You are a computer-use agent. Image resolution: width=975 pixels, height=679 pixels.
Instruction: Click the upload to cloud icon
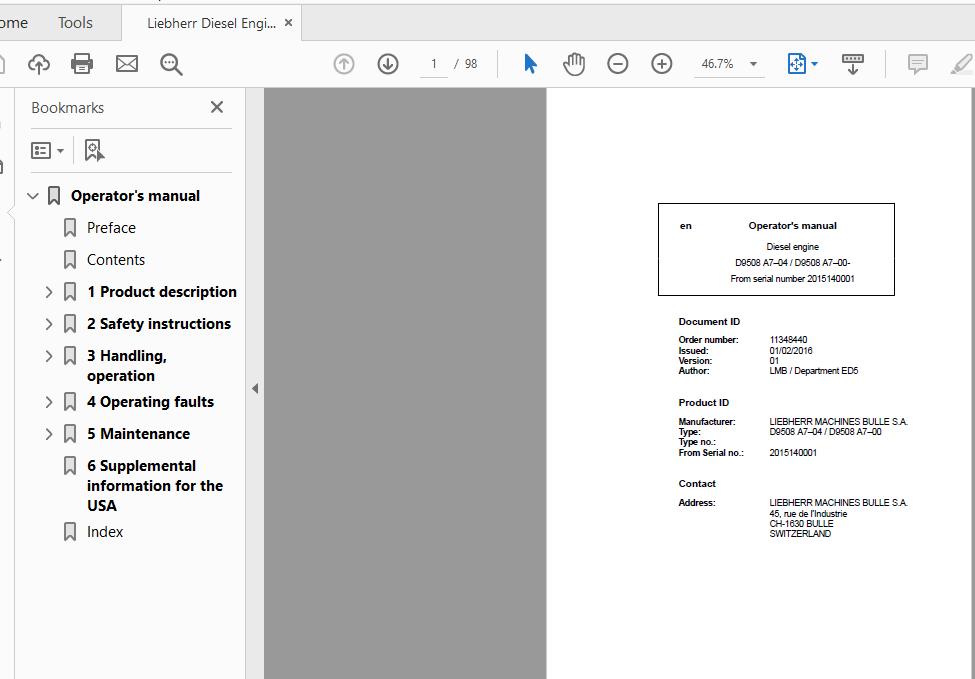pyautogui.click(x=39, y=64)
